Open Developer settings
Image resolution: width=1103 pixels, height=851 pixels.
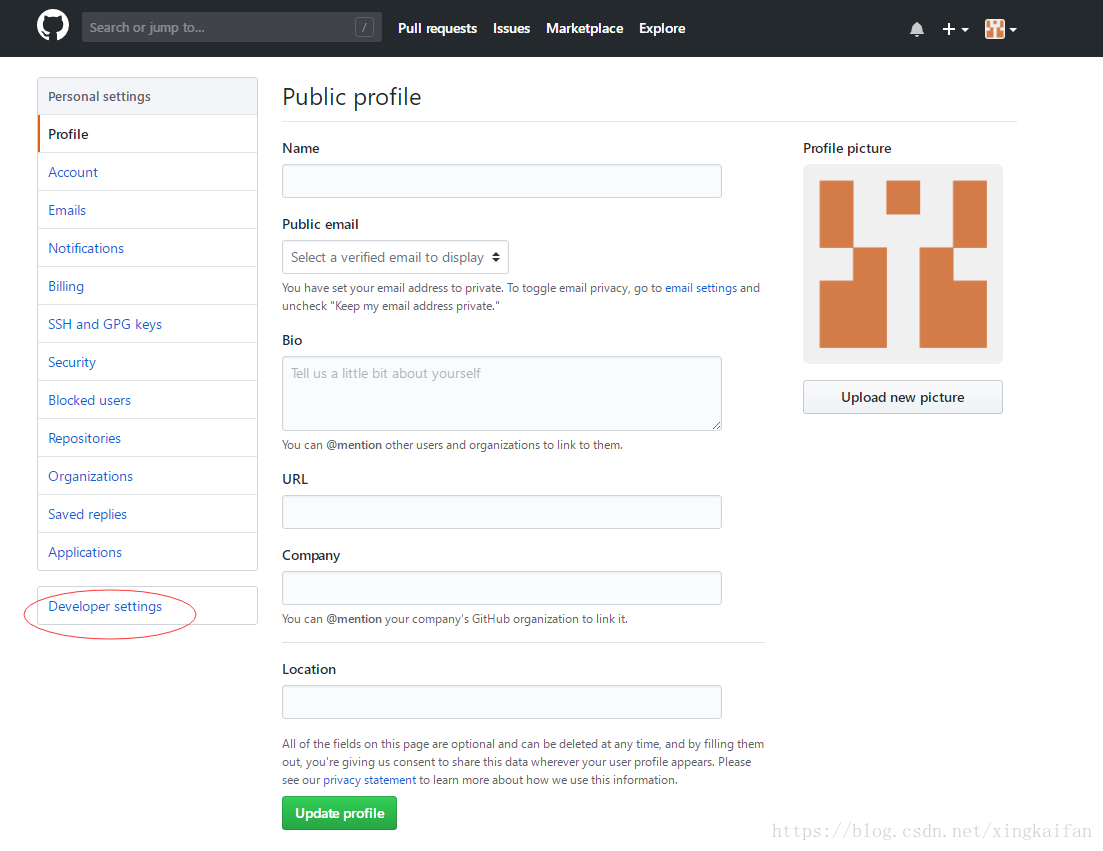pos(148,606)
